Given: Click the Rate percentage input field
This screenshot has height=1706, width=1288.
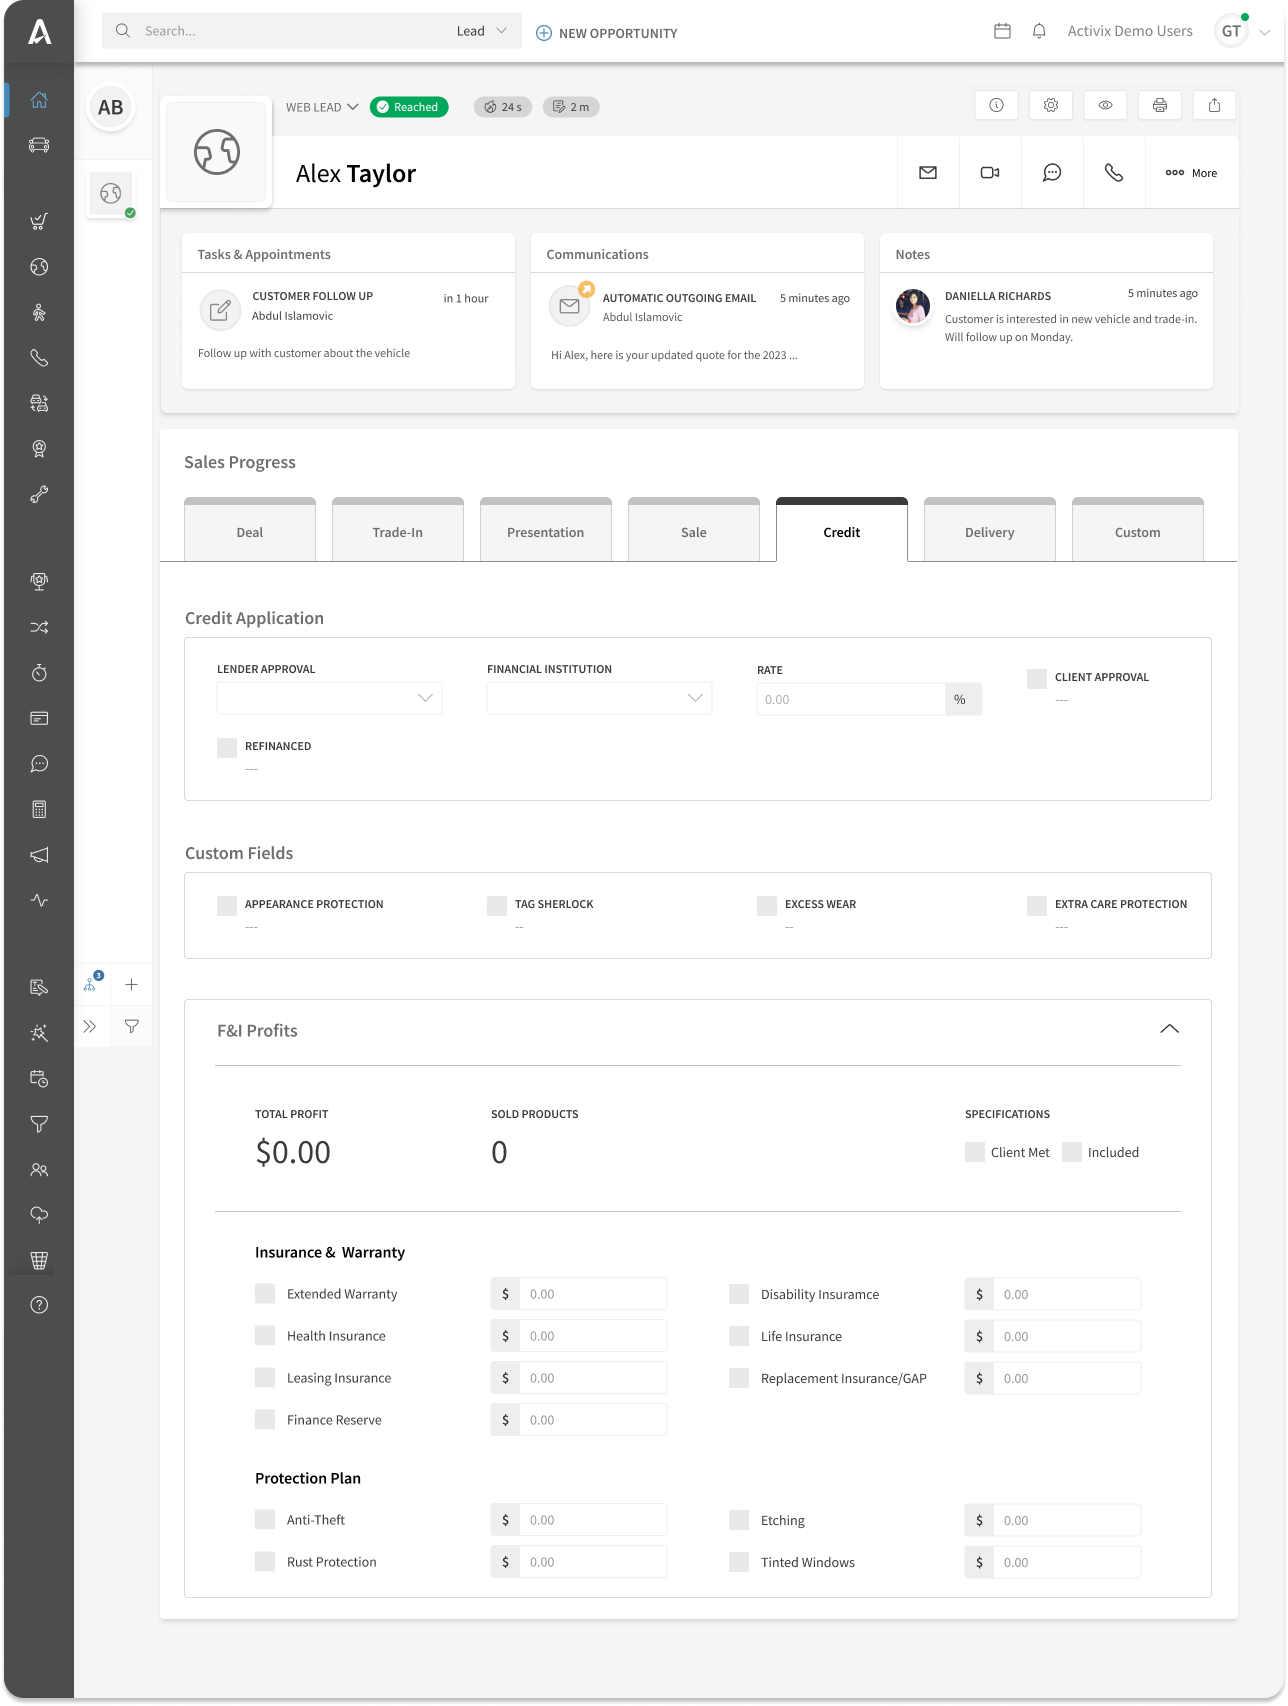Looking at the screenshot, I should pyautogui.click(x=850, y=699).
